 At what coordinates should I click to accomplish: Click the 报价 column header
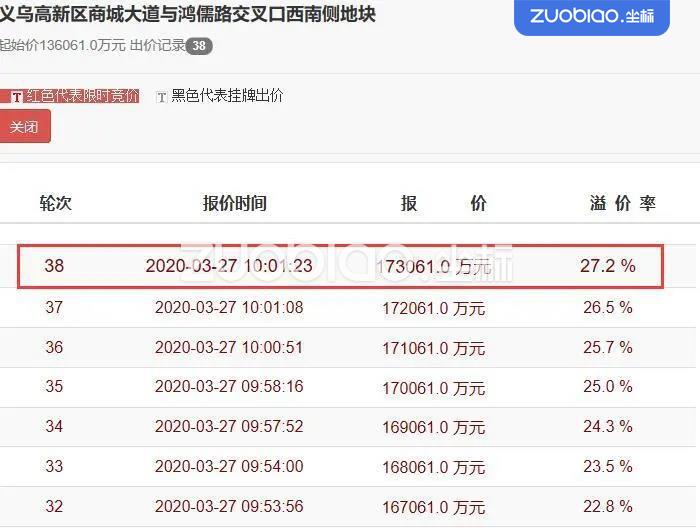coord(443,203)
